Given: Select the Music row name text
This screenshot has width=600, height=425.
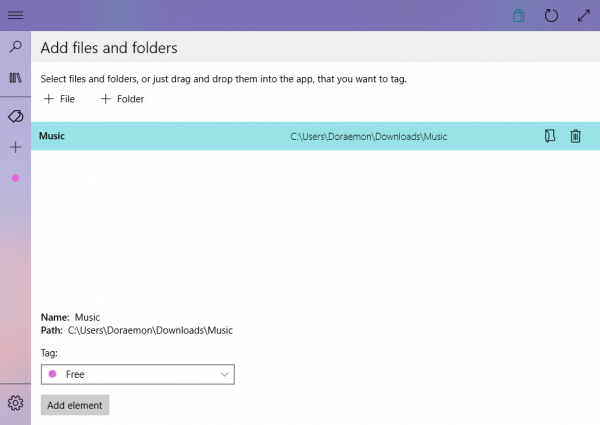Looking at the screenshot, I should click(x=52, y=136).
